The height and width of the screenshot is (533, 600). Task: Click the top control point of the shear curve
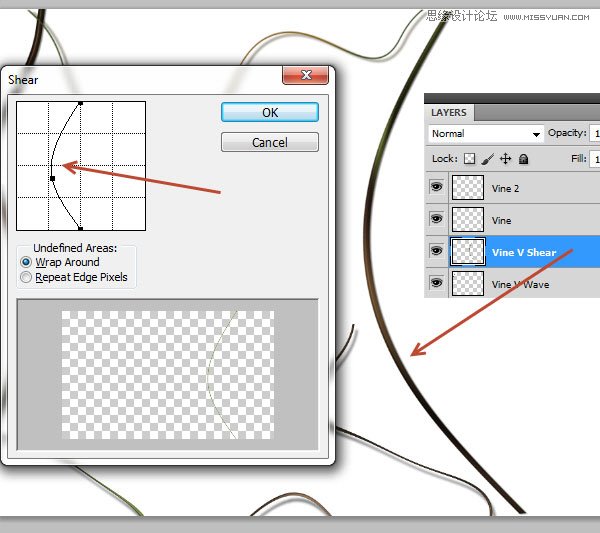click(80, 103)
